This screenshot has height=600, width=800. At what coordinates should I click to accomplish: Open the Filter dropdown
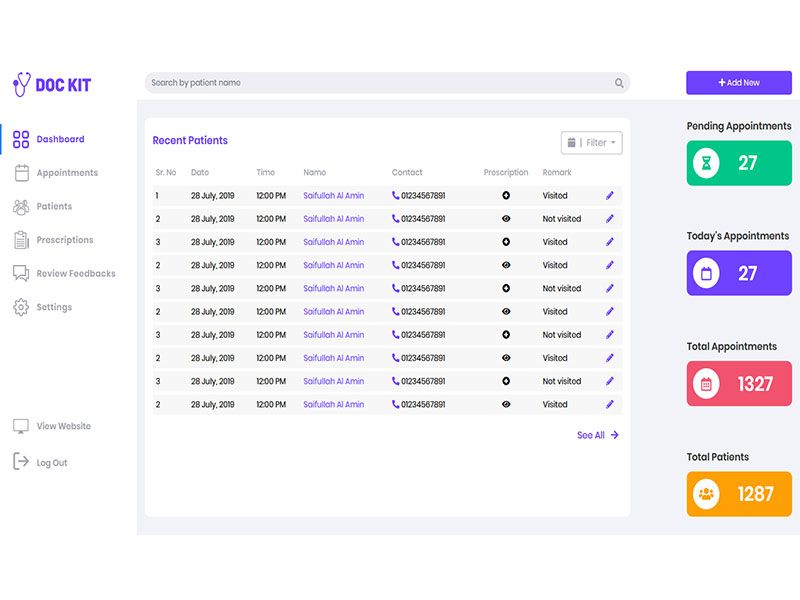(592, 143)
